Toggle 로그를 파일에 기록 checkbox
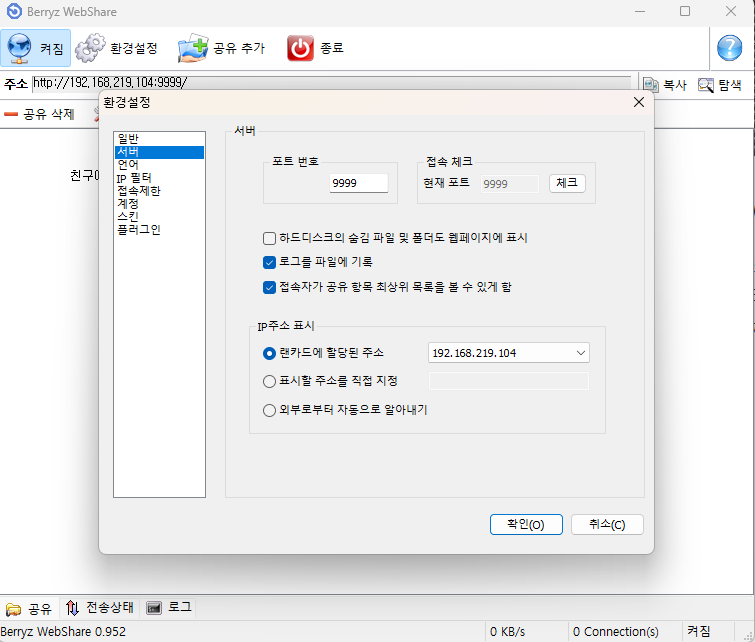The width and height of the screenshot is (755, 642). coord(269,262)
